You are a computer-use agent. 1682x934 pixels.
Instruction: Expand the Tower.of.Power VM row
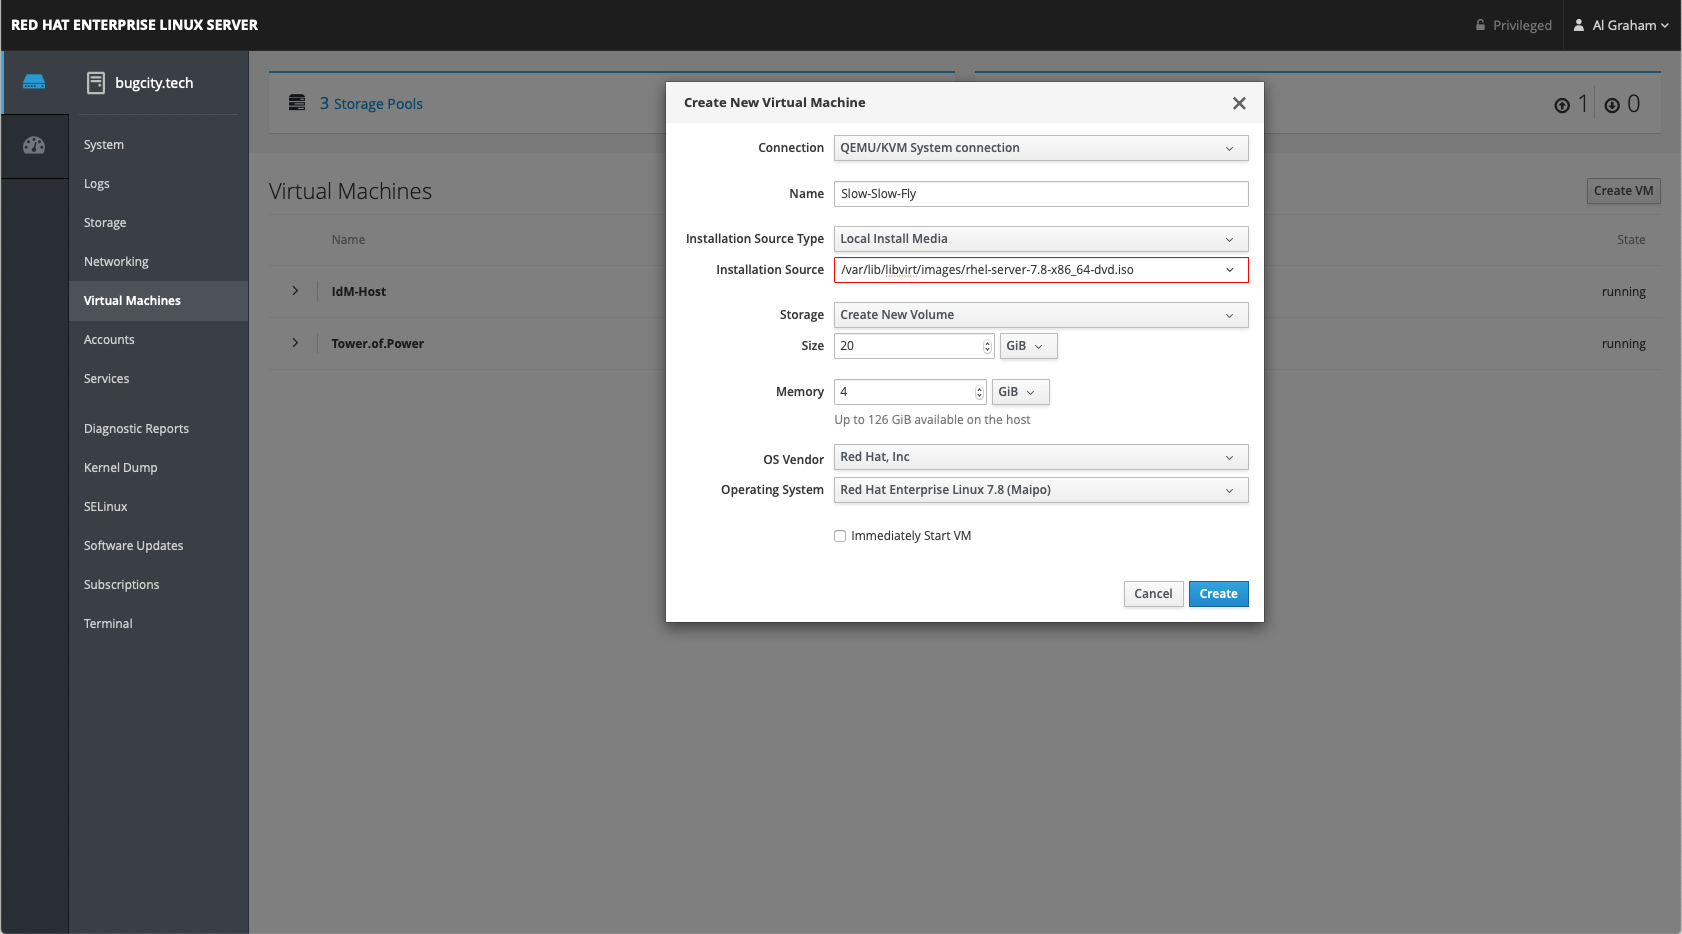tap(295, 343)
